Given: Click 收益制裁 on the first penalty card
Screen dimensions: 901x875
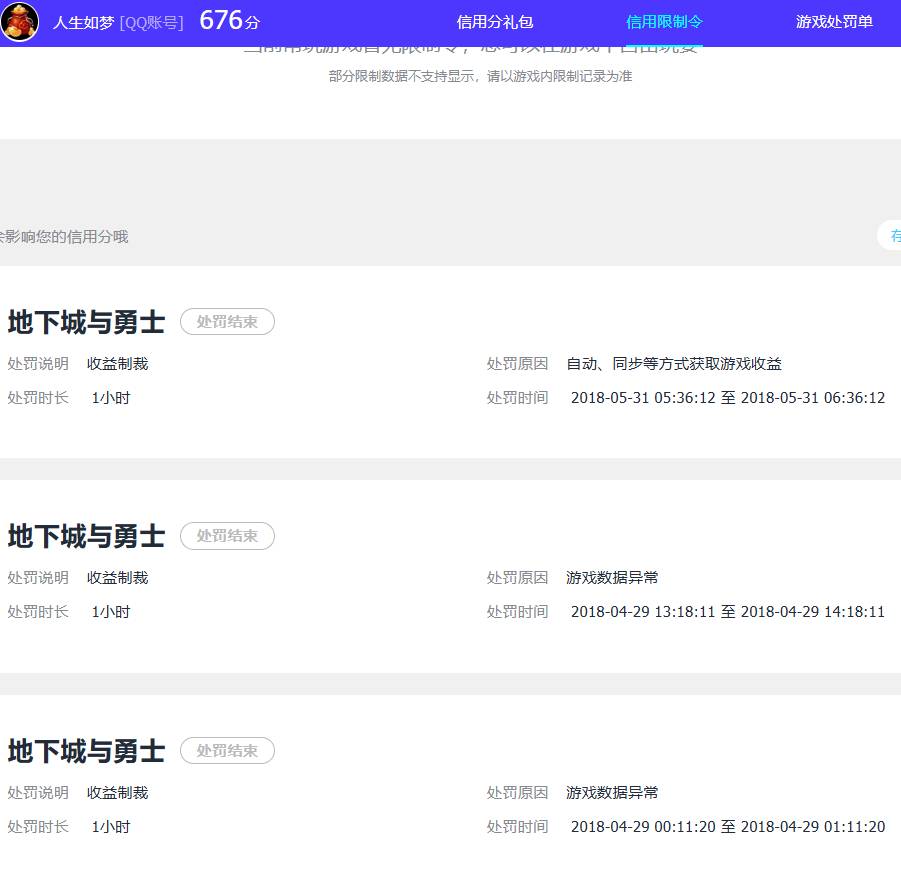Looking at the screenshot, I should click(117, 363).
